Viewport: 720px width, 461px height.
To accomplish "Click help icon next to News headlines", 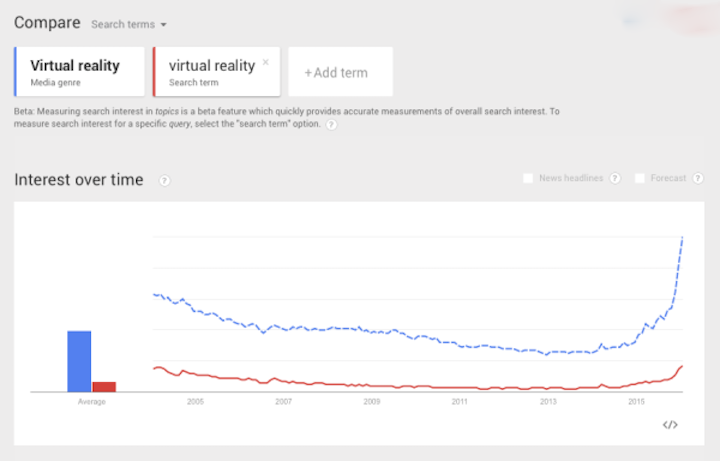I will 615,179.
